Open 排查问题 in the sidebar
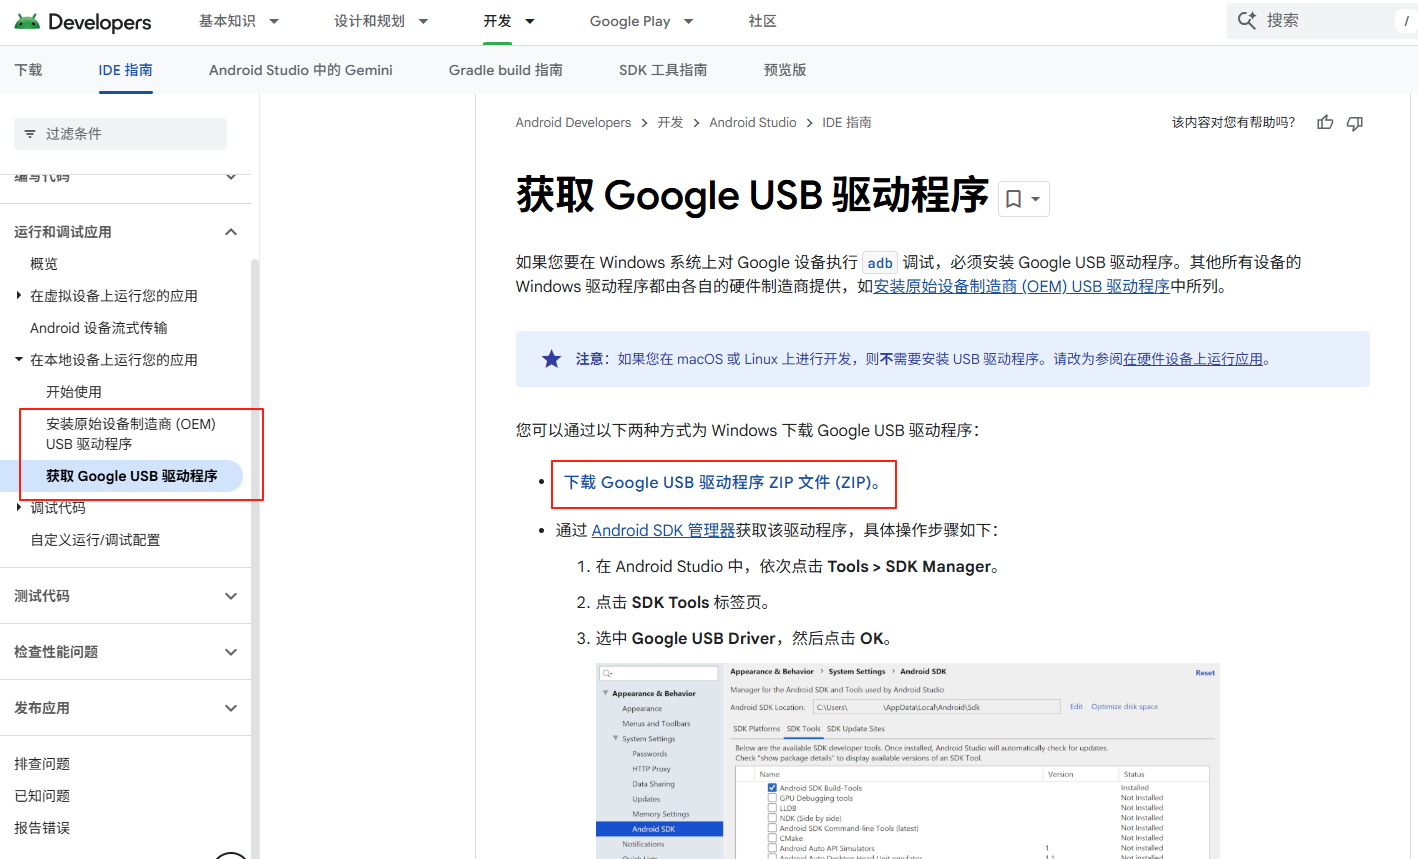 [x=42, y=764]
